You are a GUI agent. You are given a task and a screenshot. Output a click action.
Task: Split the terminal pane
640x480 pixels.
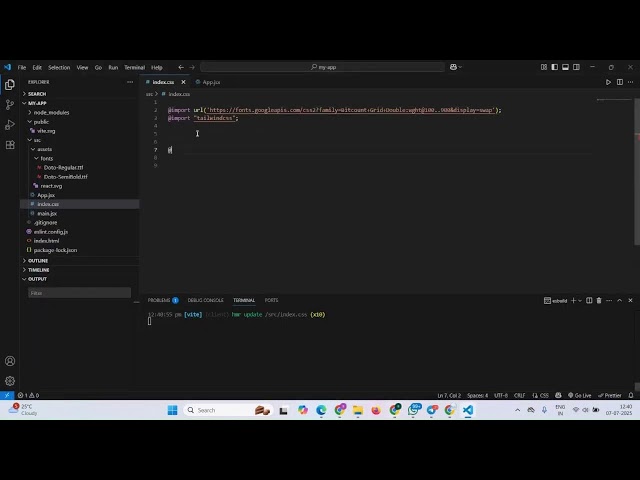coord(589,300)
